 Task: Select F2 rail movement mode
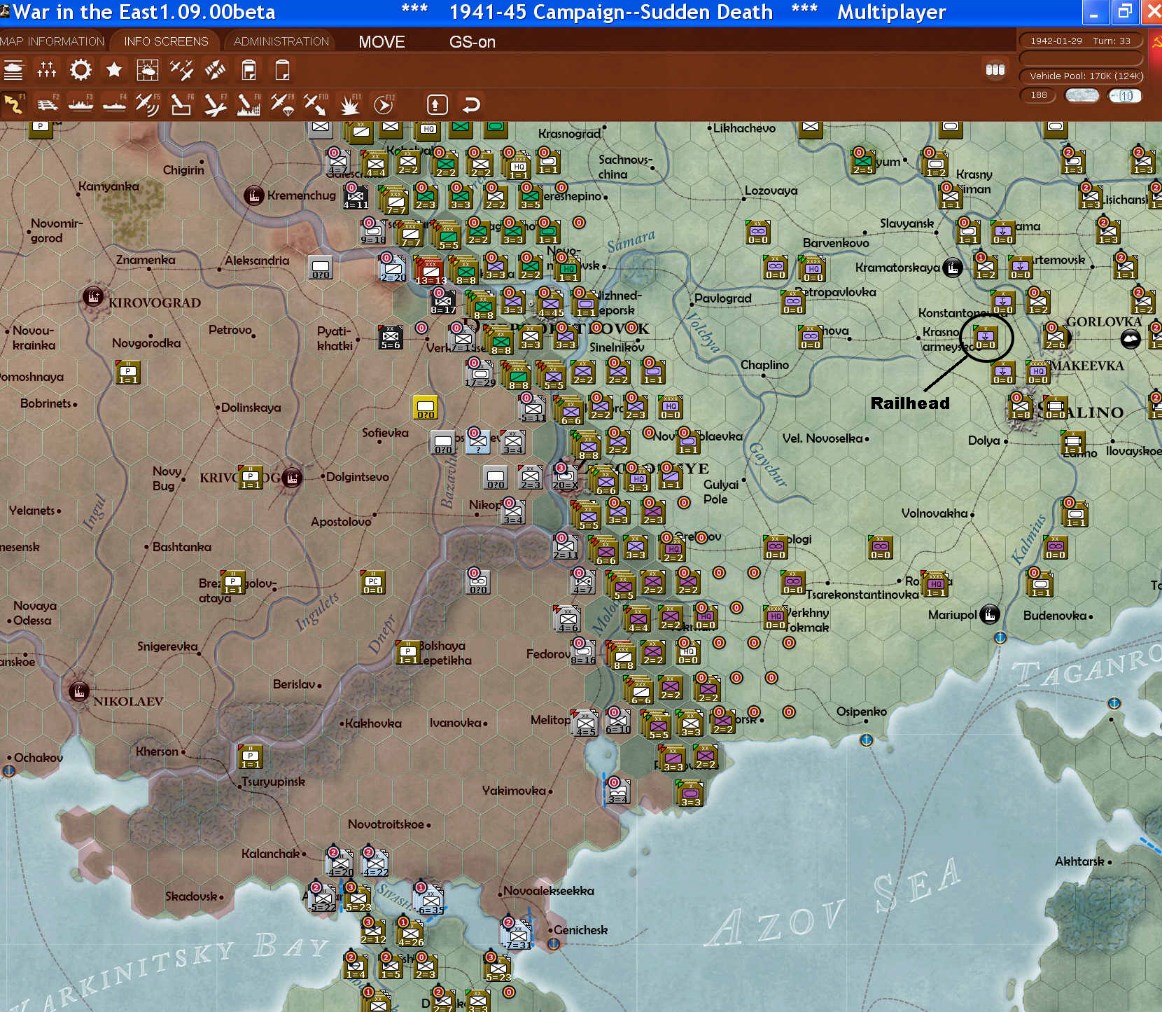tap(47, 104)
